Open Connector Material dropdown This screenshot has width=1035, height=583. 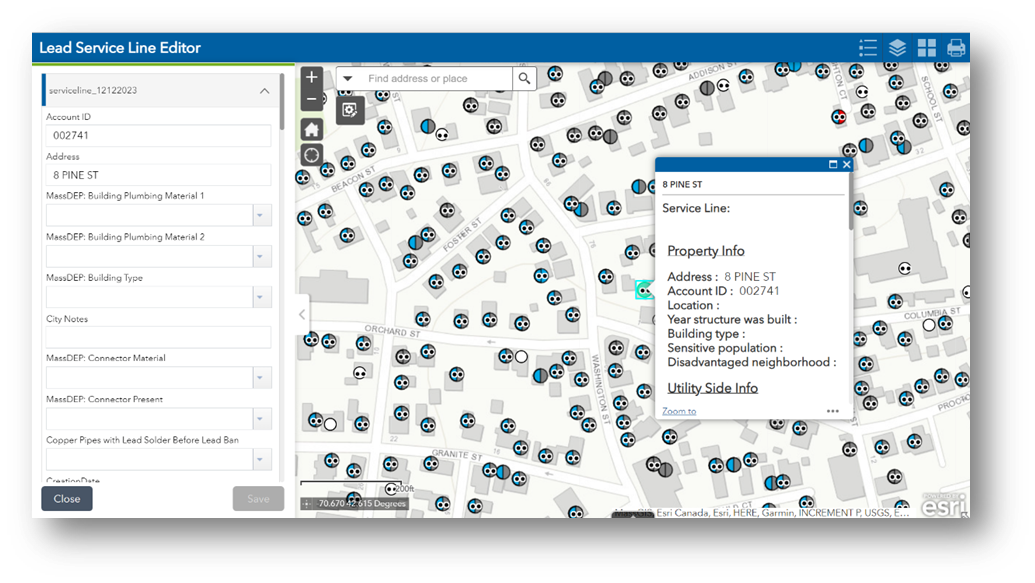coord(261,378)
